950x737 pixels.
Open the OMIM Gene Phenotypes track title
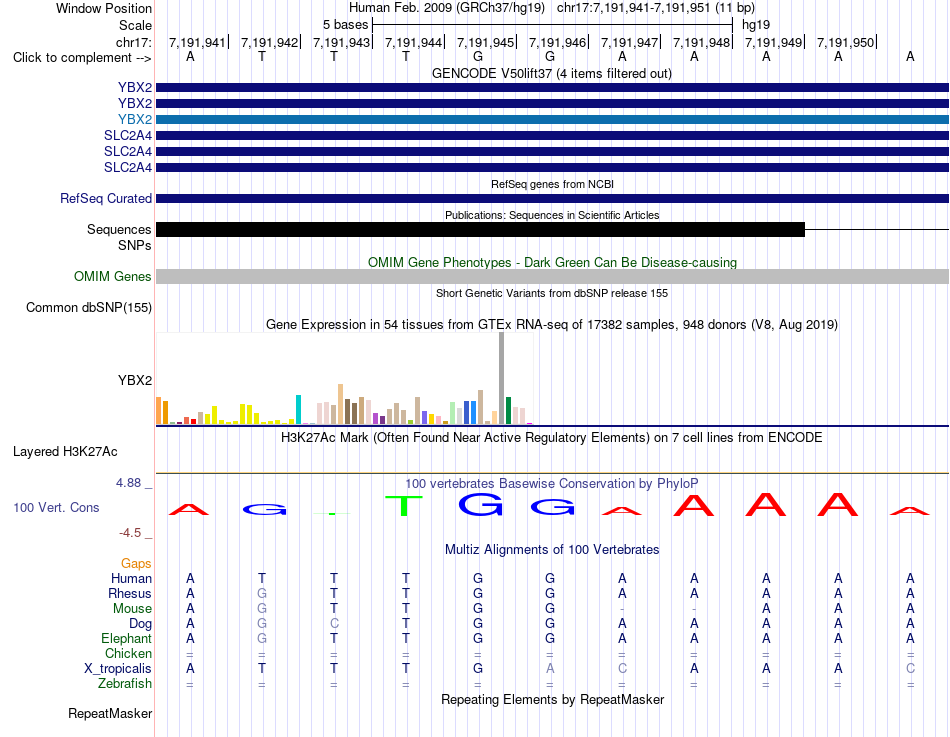point(552,262)
